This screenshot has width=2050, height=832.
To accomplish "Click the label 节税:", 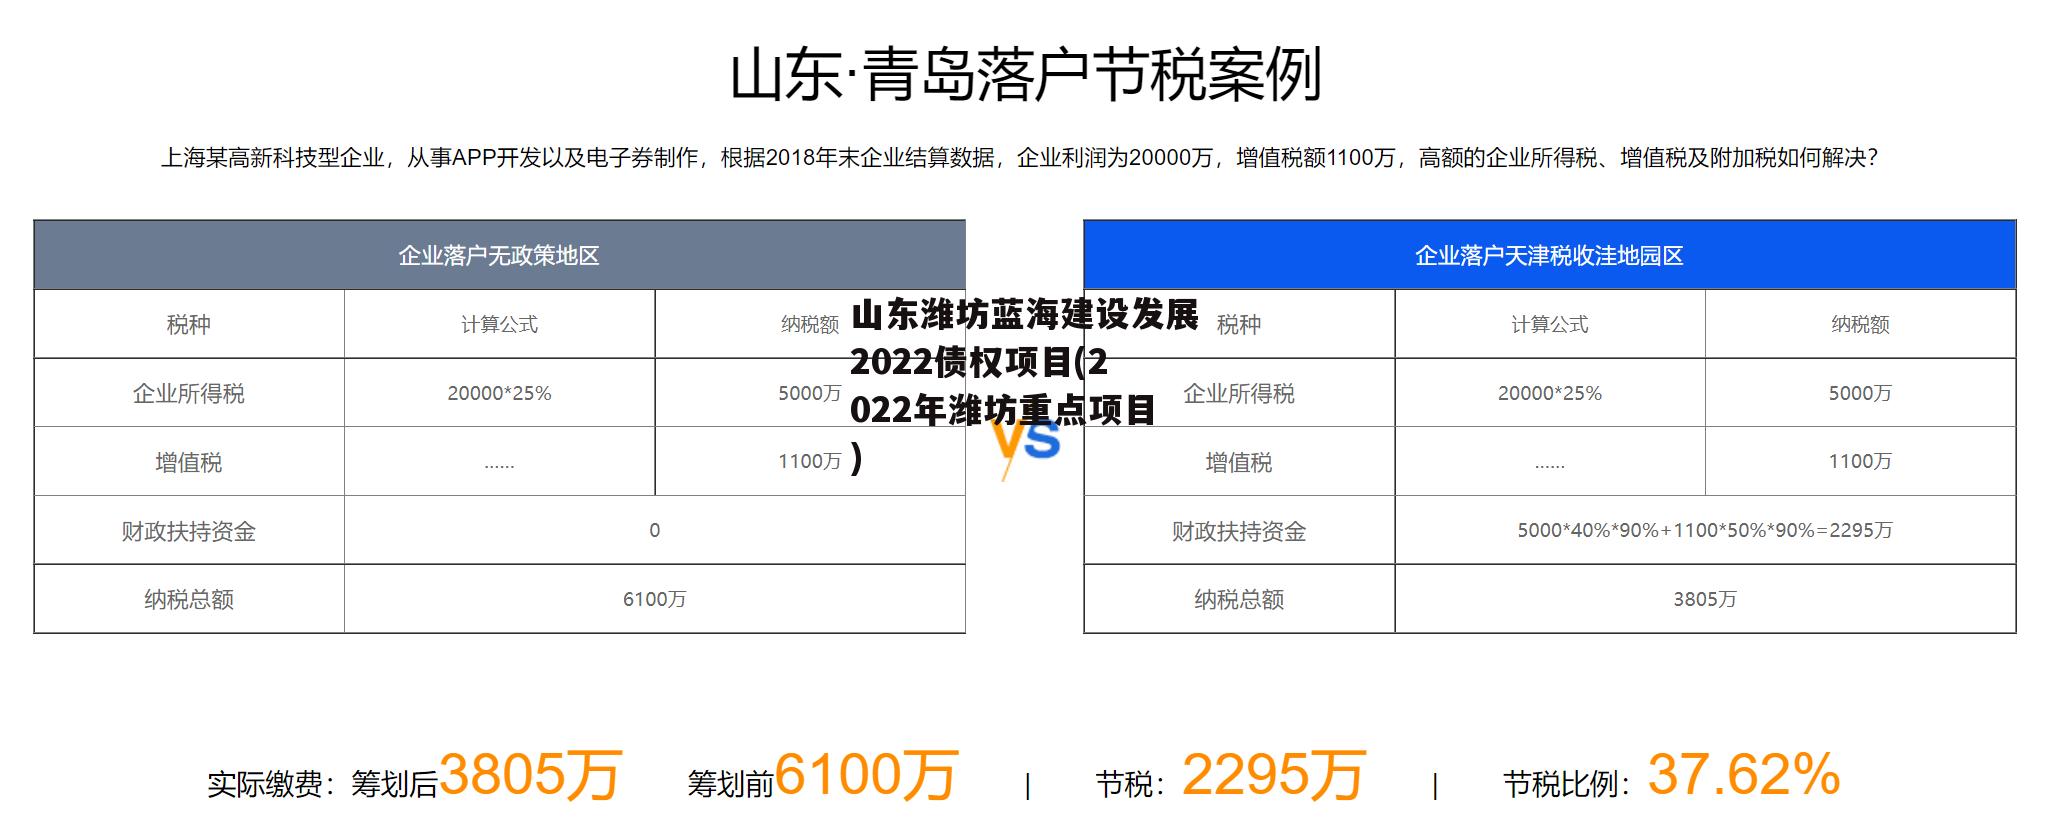I will 1131,784.
